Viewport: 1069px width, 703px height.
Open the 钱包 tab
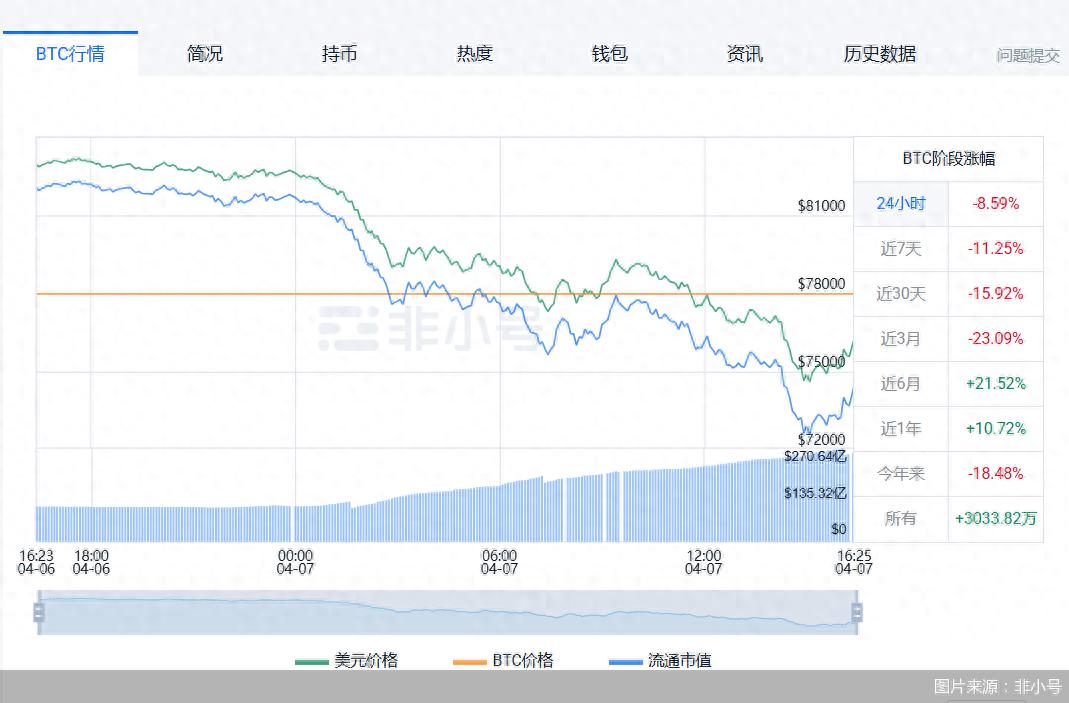[608, 55]
